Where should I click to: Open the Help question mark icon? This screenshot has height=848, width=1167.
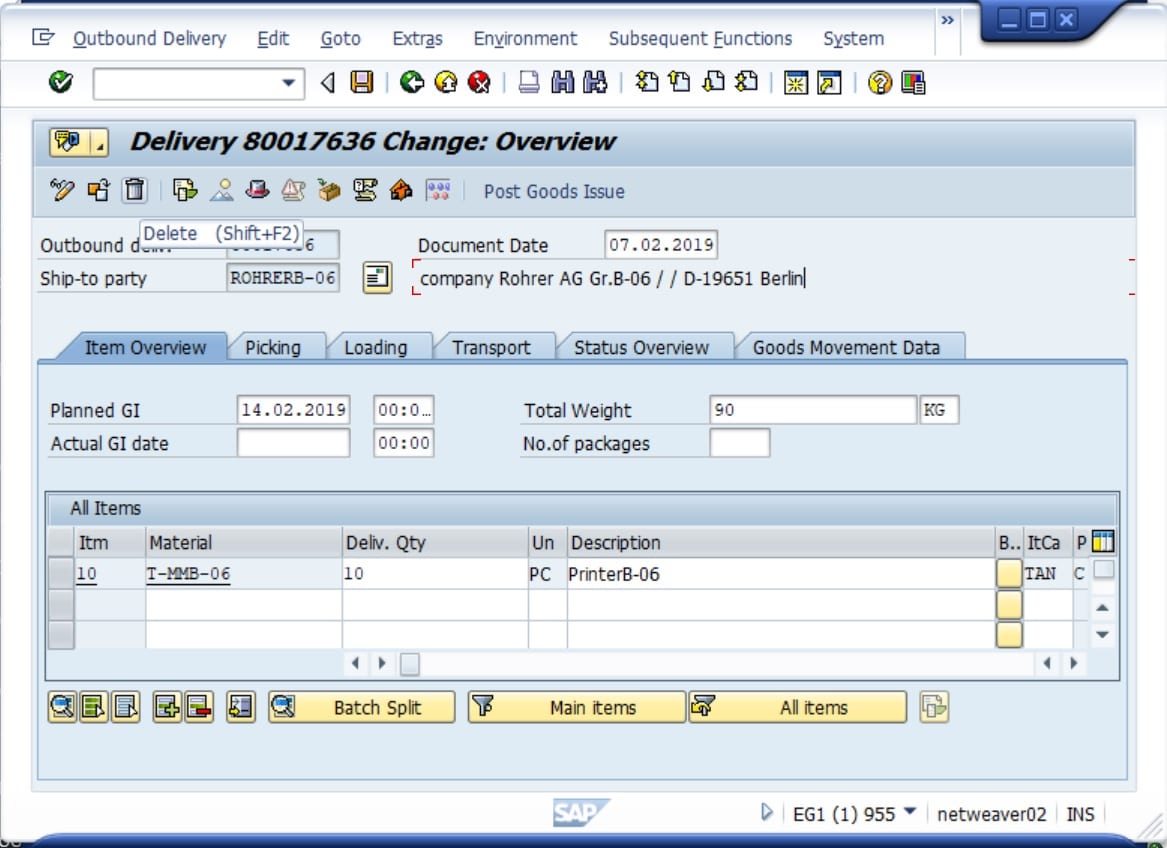880,82
